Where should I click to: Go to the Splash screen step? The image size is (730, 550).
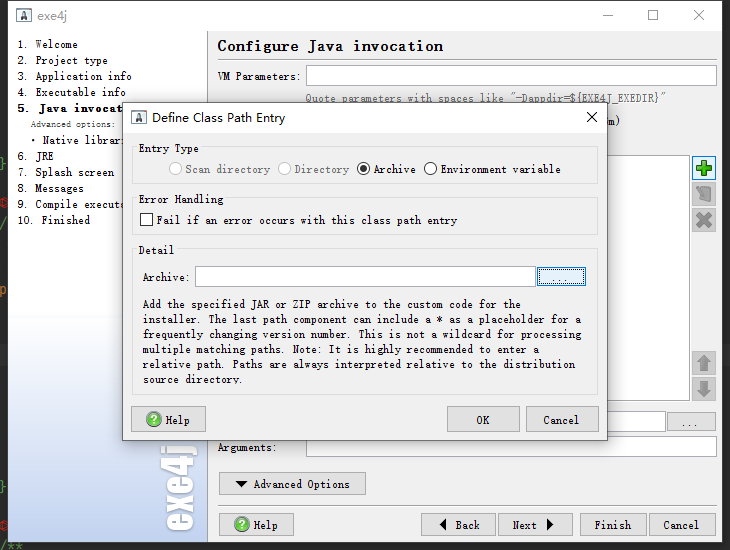74,172
